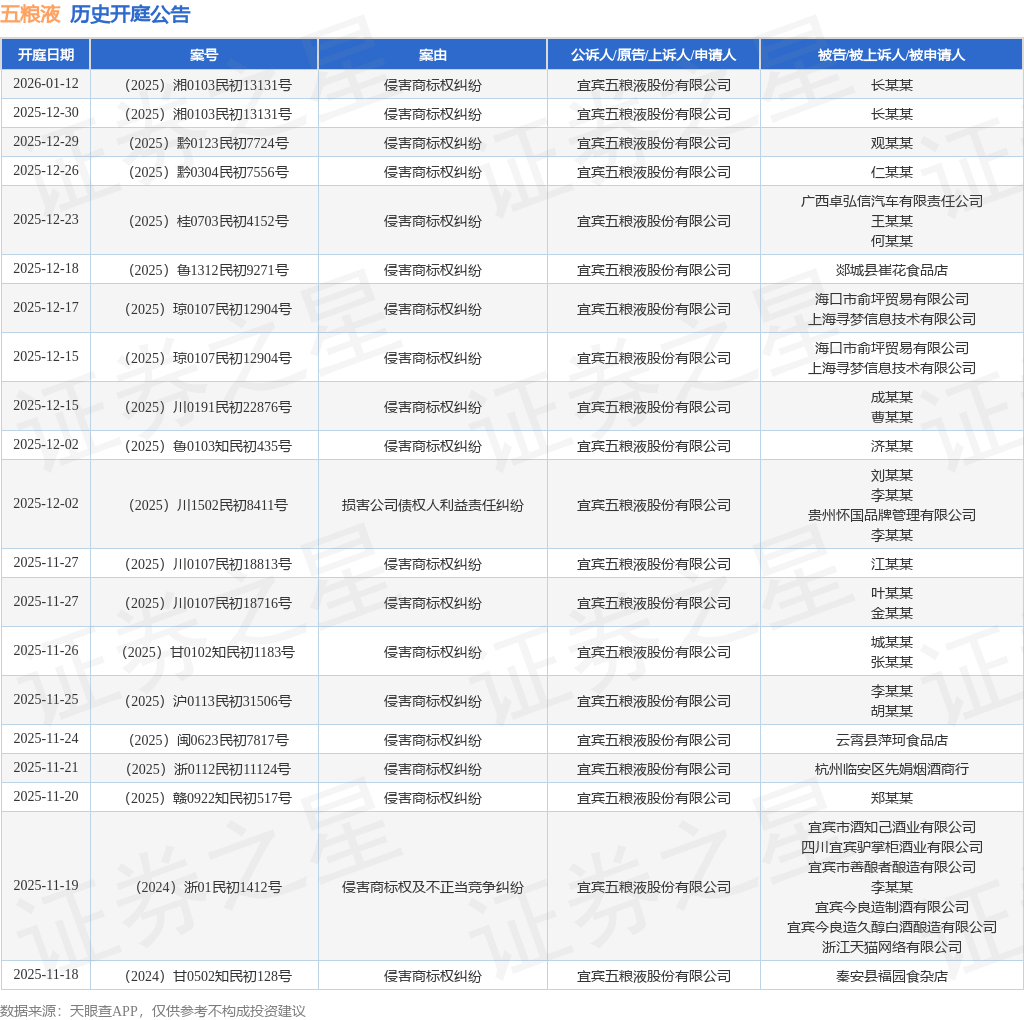Click defendant 四川宜宾驴掌柜酒业有限公司

click(891, 847)
